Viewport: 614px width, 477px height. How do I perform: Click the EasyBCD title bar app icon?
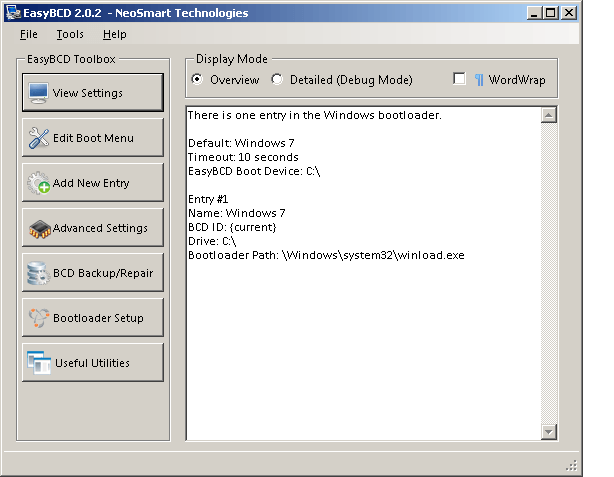point(12,14)
